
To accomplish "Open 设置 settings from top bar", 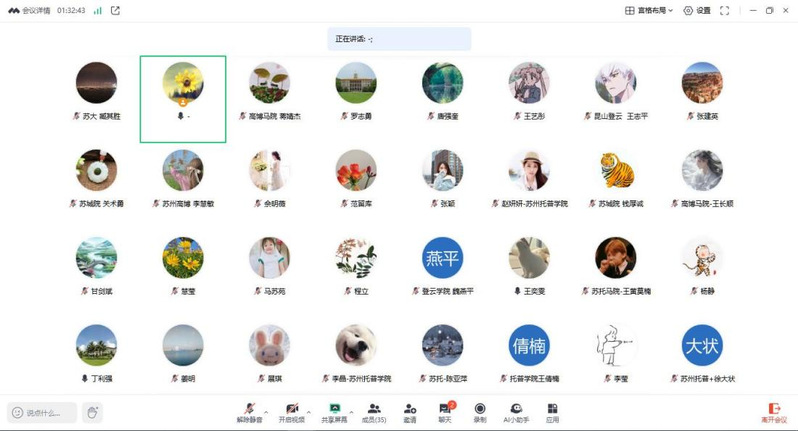I will click(697, 11).
